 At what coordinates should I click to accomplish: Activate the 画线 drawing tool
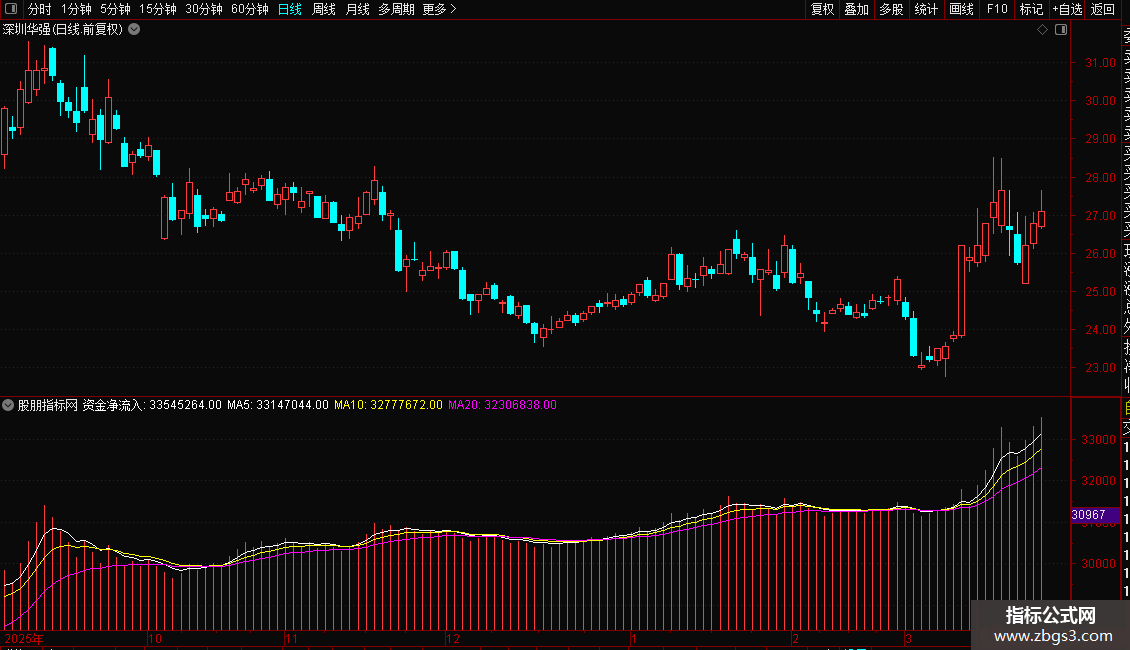961,9
